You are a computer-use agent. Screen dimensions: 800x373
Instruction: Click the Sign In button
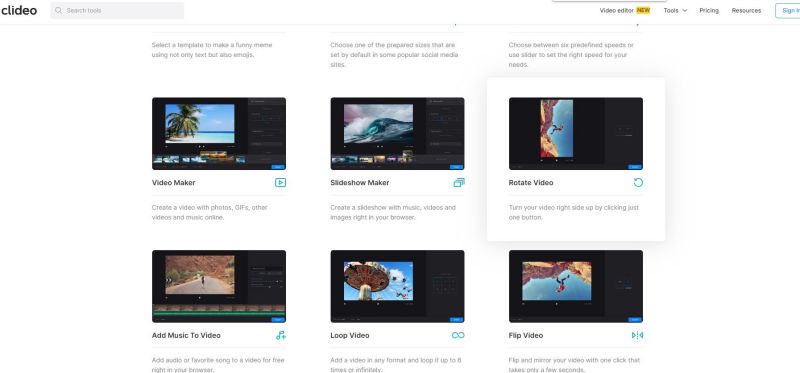tap(789, 10)
